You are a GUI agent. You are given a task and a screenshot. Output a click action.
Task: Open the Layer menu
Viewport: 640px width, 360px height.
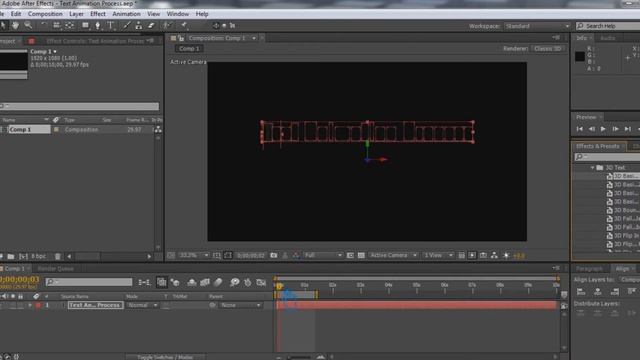(76, 14)
